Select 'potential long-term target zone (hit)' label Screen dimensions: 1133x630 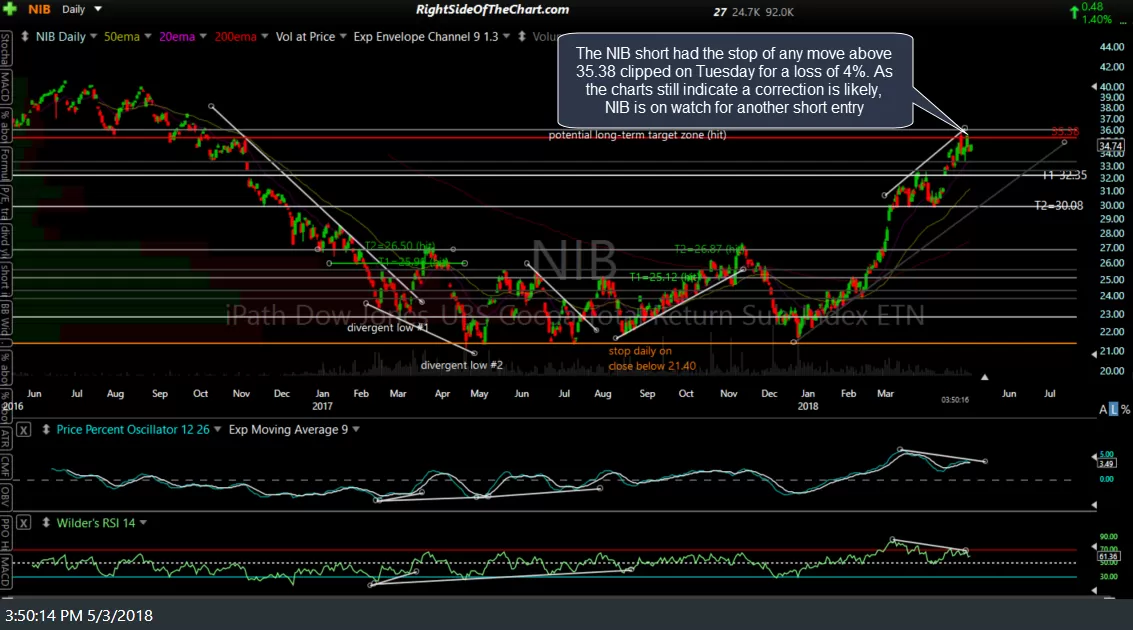(637, 135)
